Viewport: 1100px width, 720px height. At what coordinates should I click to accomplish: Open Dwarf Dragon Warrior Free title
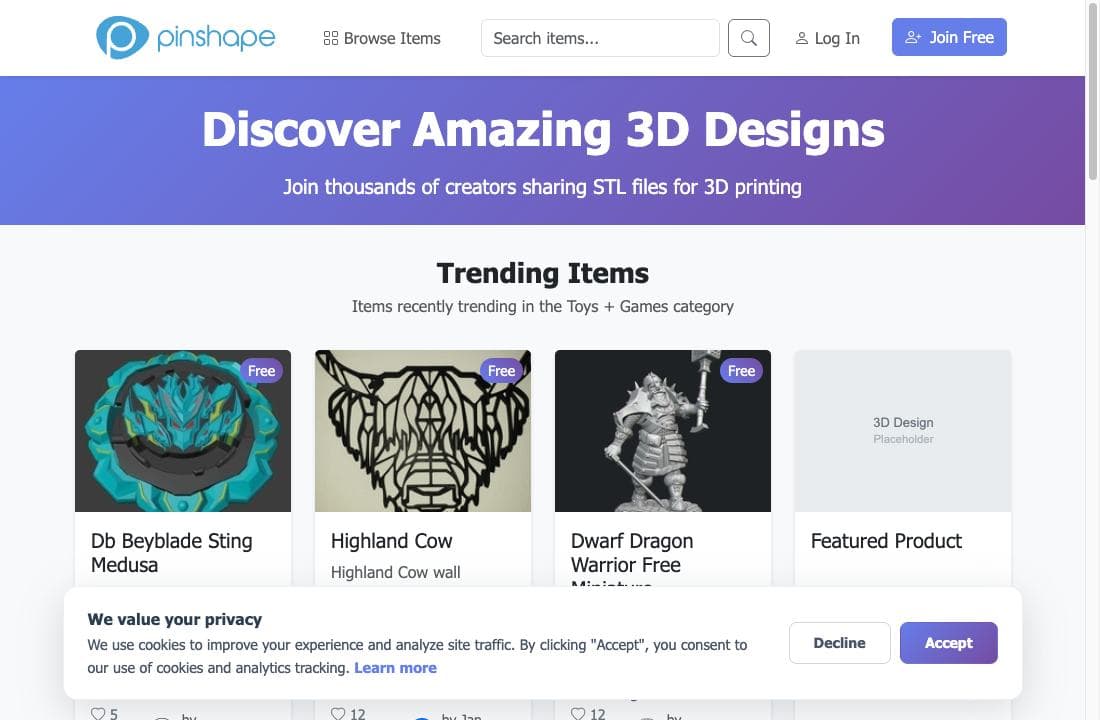[x=632, y=559]
